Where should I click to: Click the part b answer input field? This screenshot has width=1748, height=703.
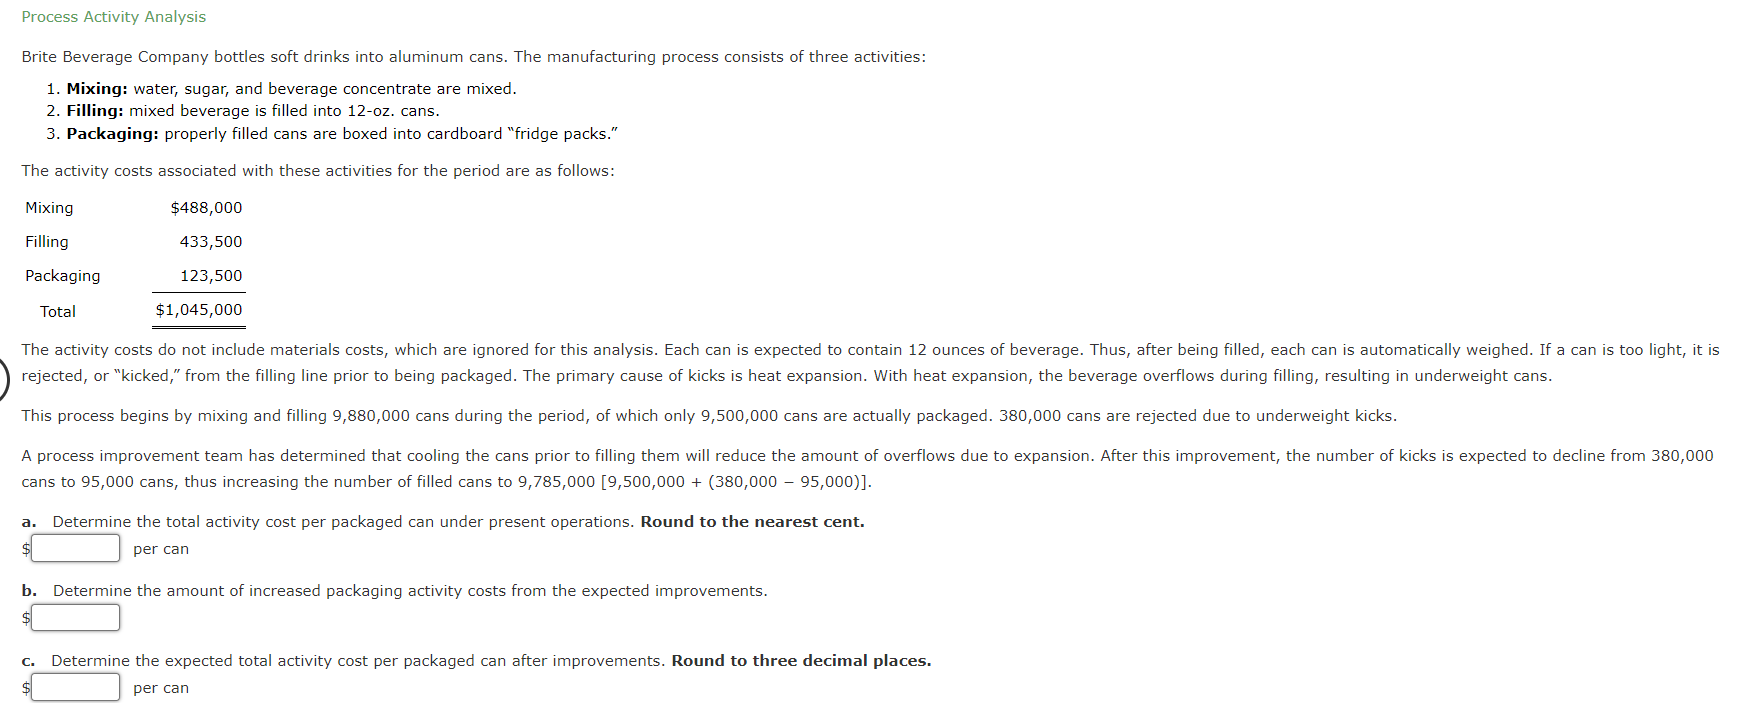74,617
